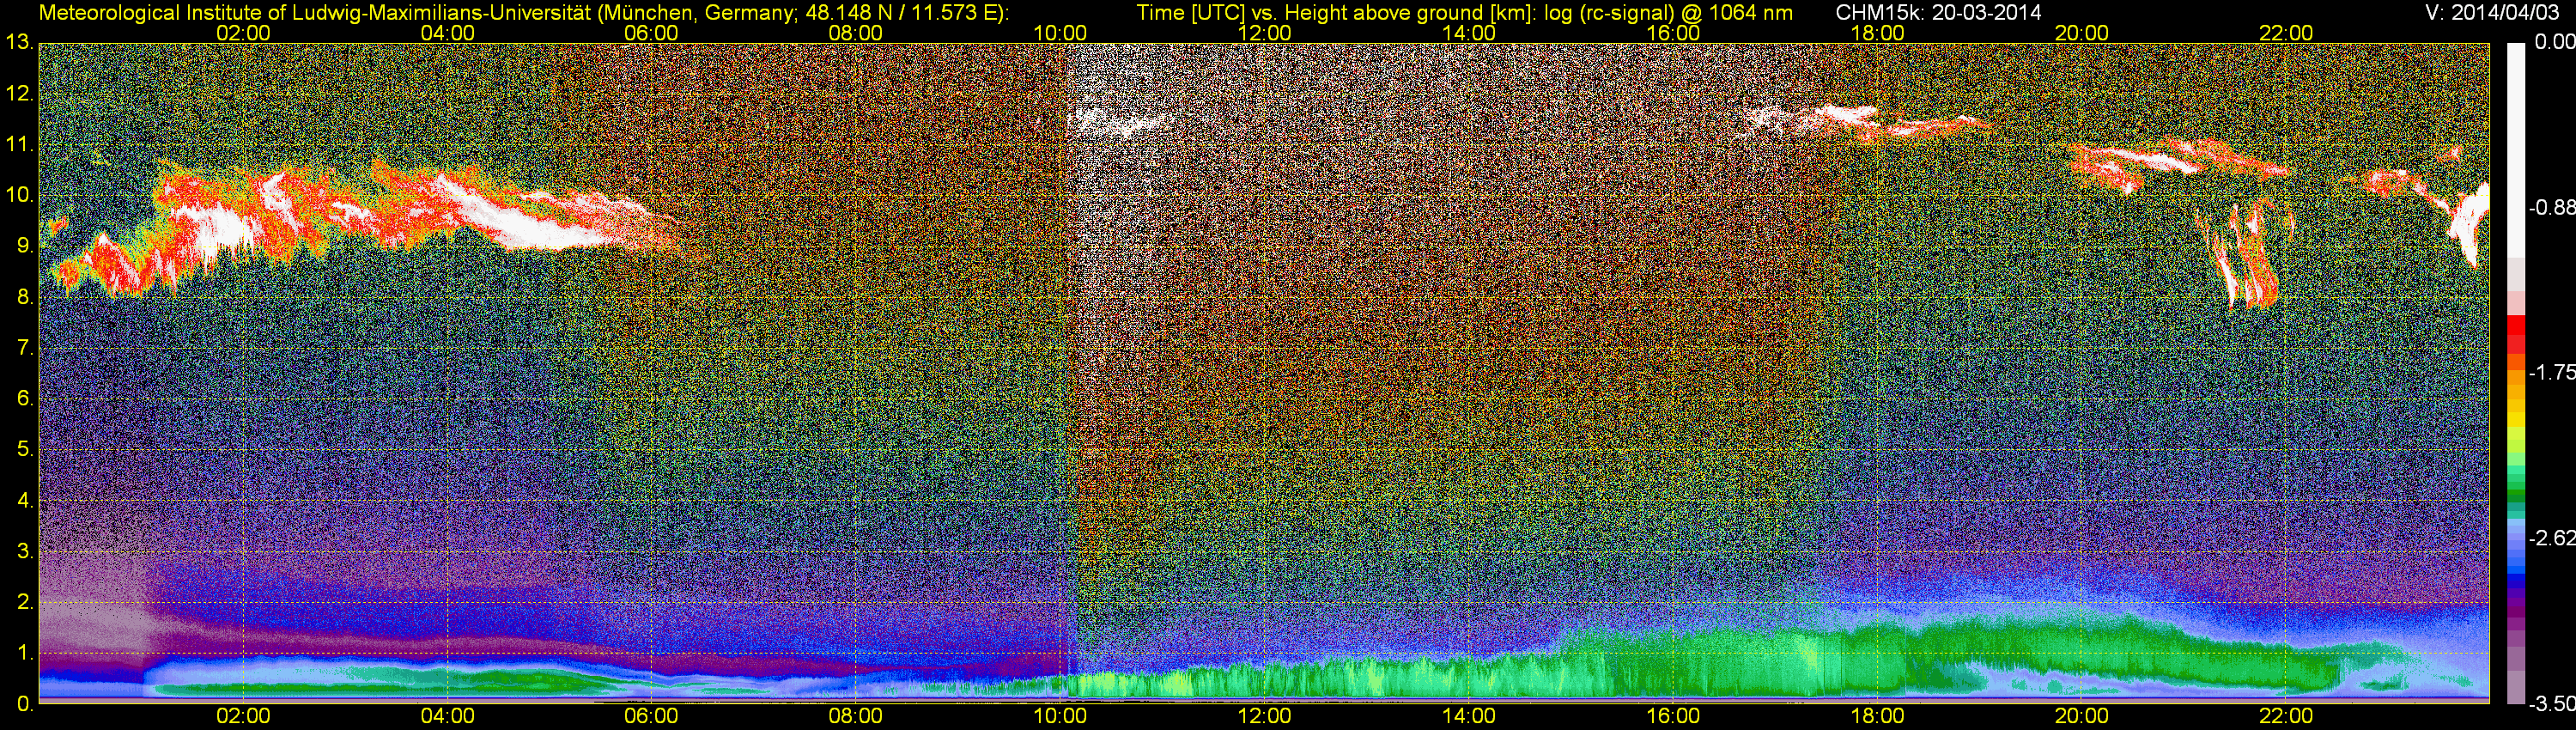
Task: Select the 22:00 tick label on the lower time axis
Action: coord(2286,716)
